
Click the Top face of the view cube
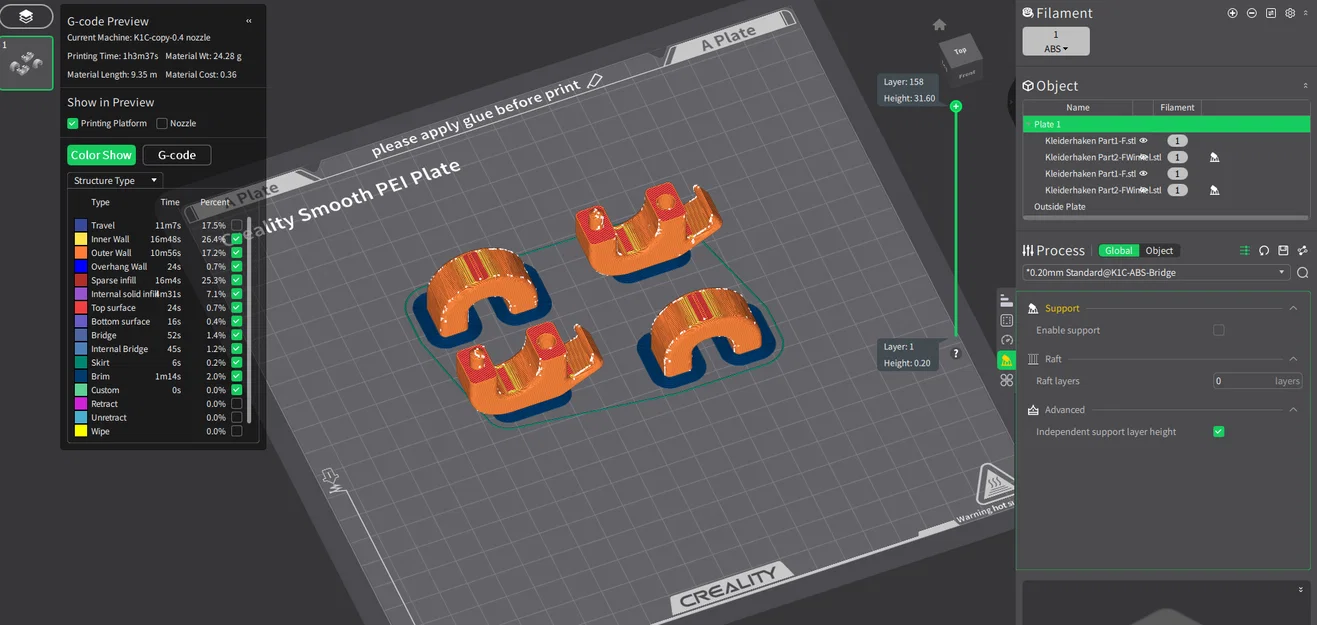click(960, 51)
